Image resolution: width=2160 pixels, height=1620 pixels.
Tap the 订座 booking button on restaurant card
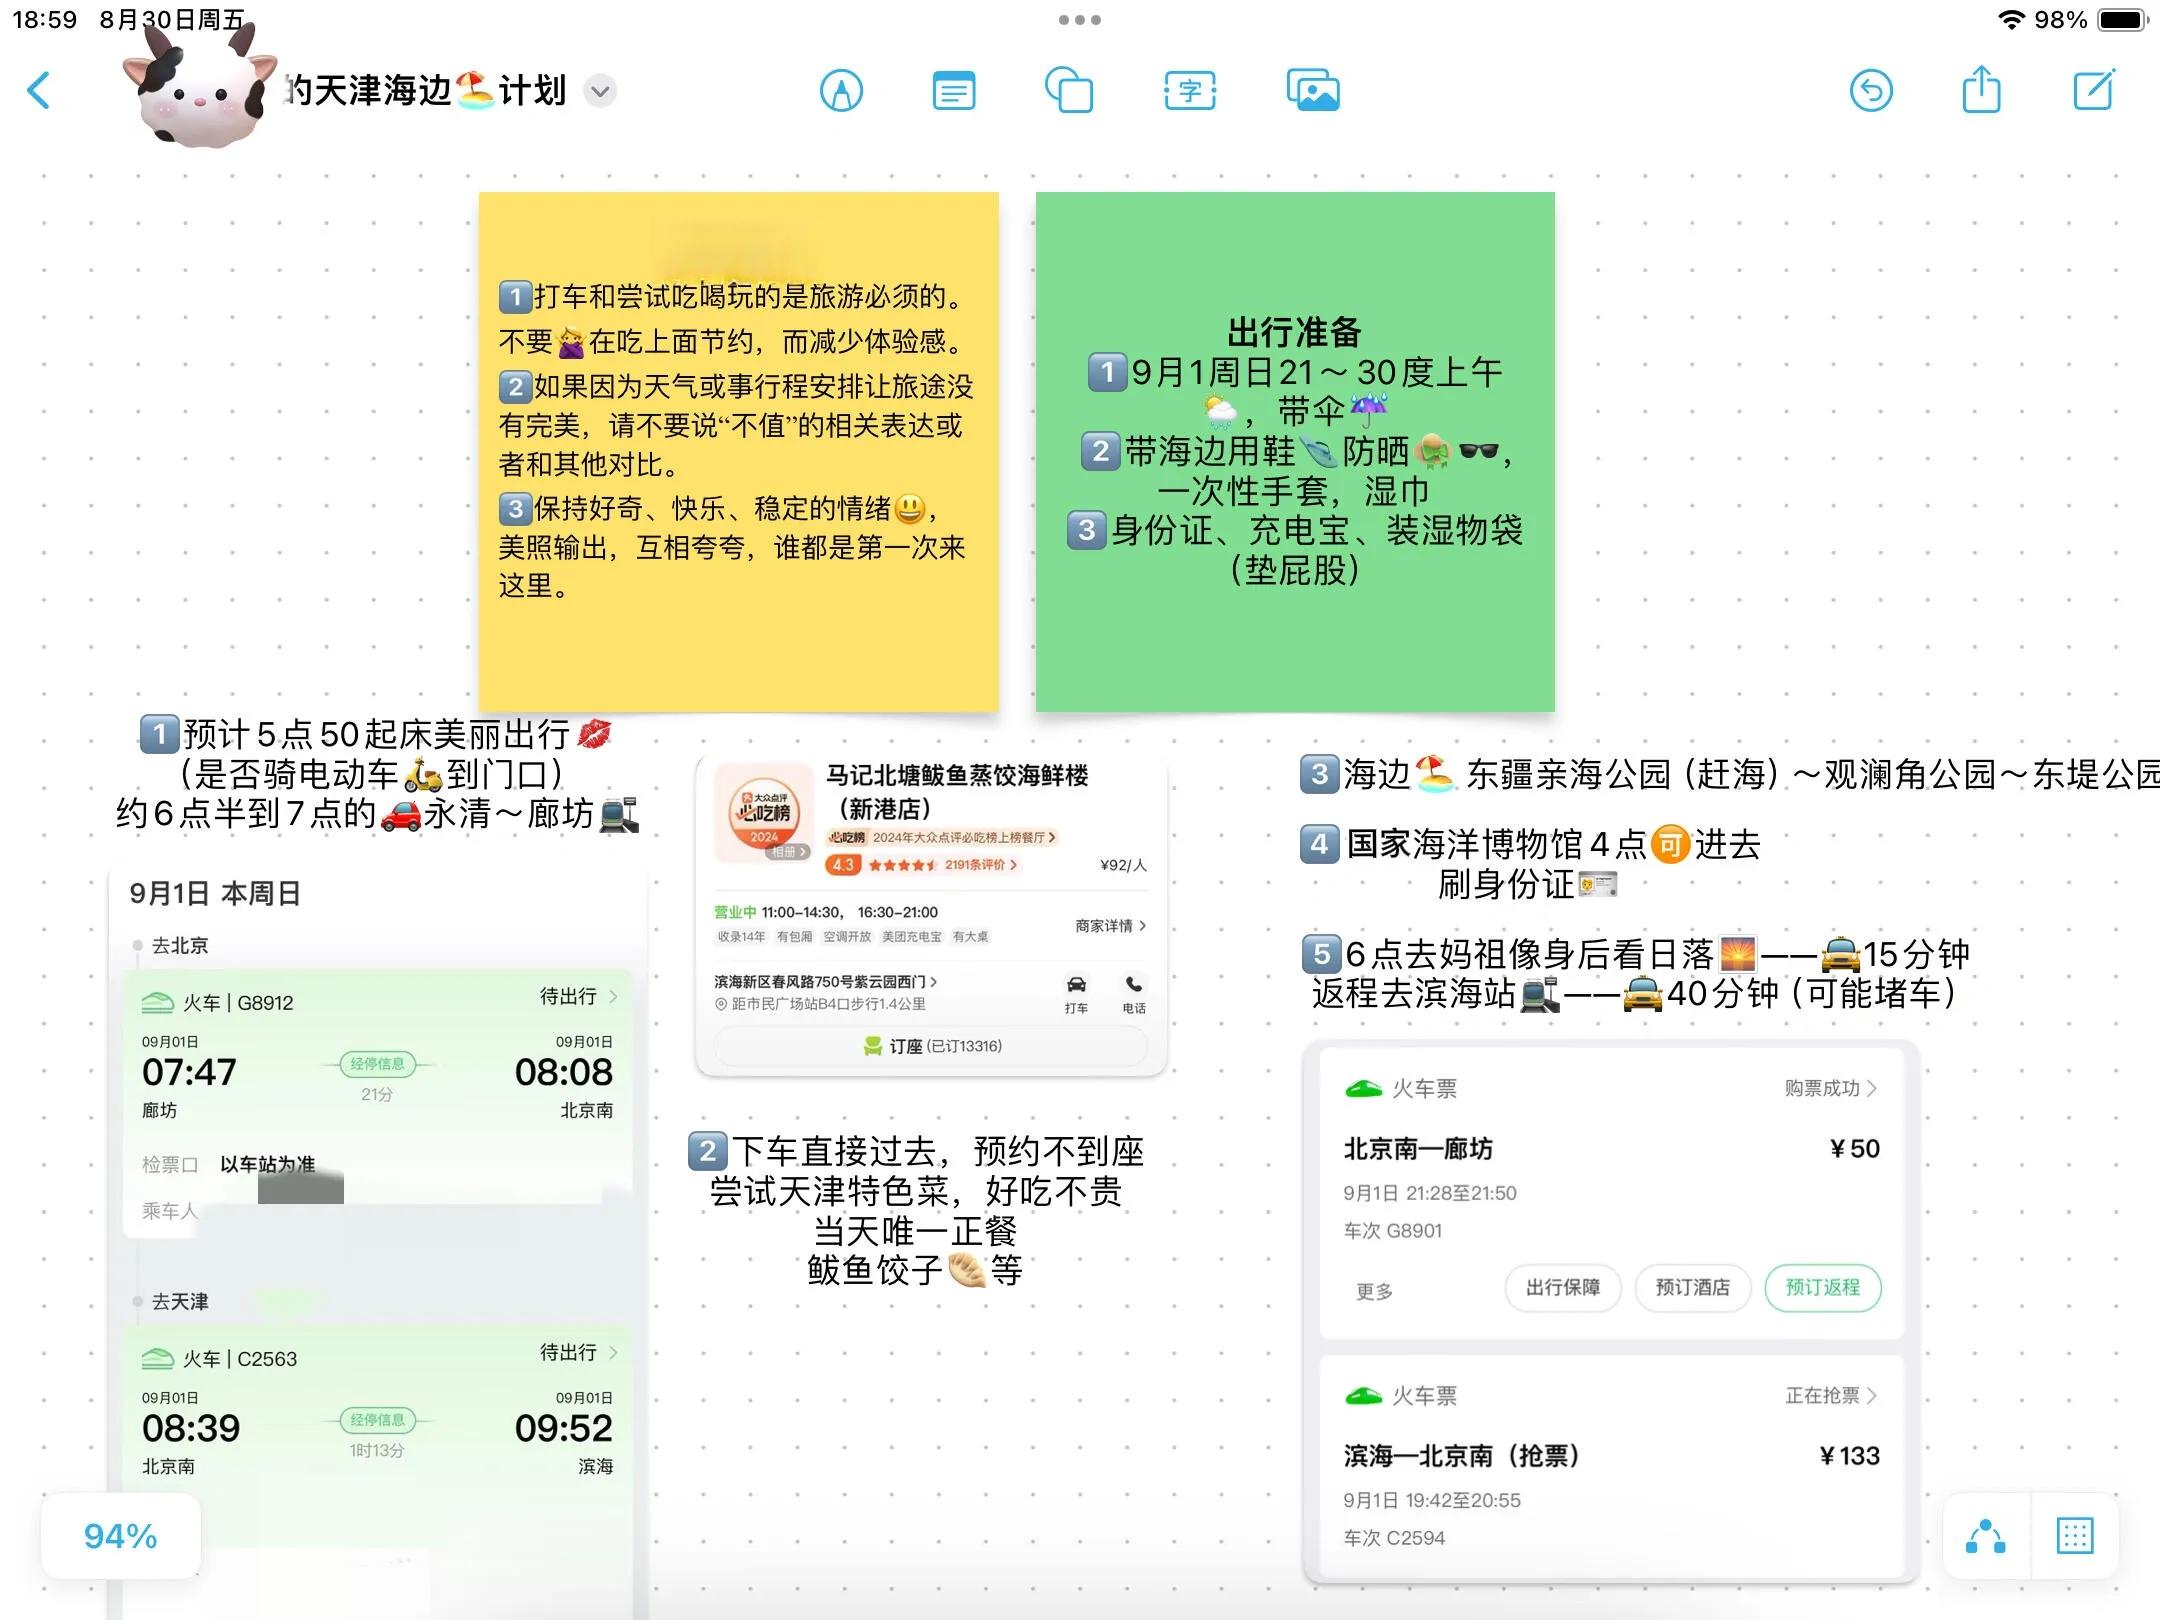click(931, 1046)
